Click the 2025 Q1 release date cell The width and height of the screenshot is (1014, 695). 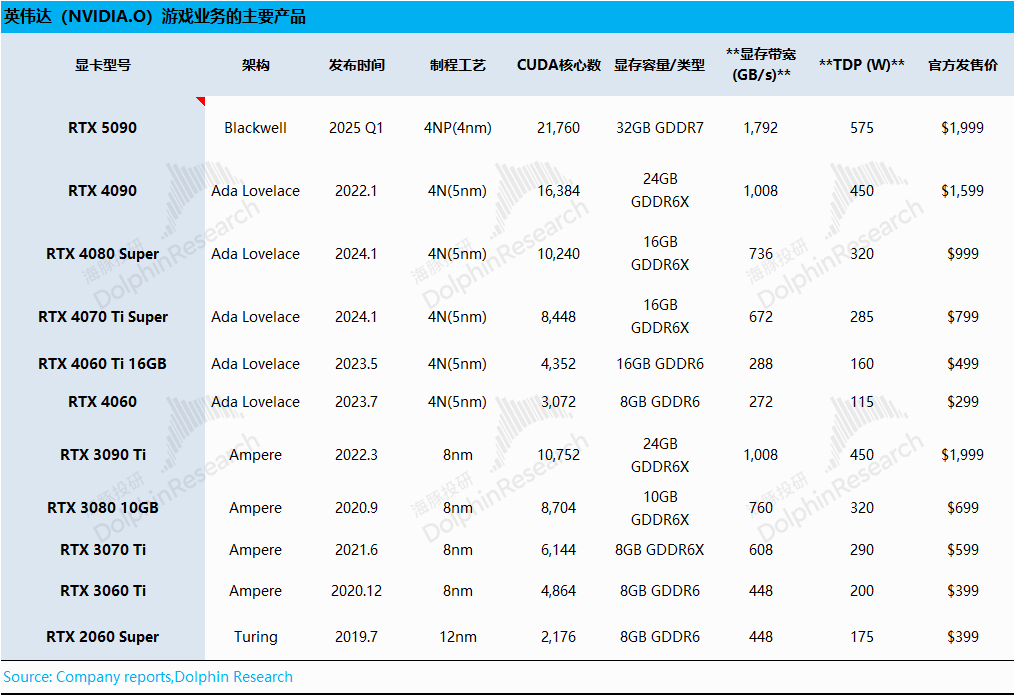356,128
